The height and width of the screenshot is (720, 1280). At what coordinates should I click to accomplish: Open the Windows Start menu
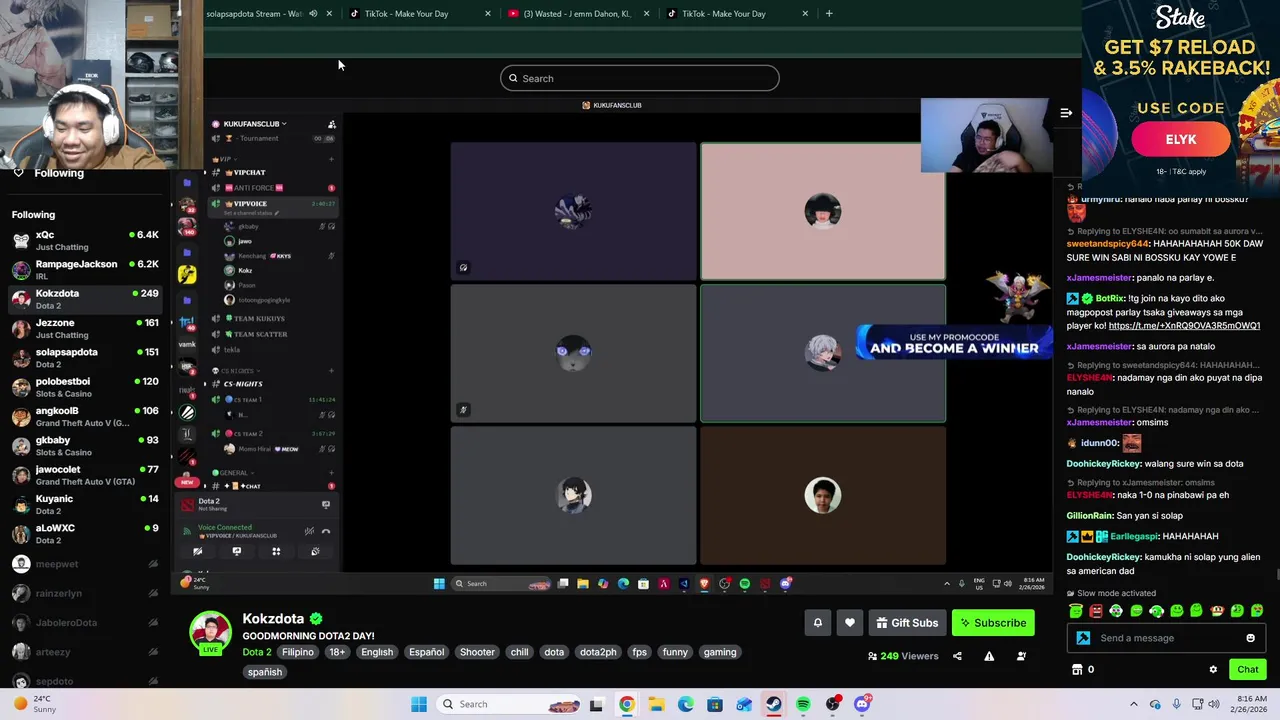(419, 704)
